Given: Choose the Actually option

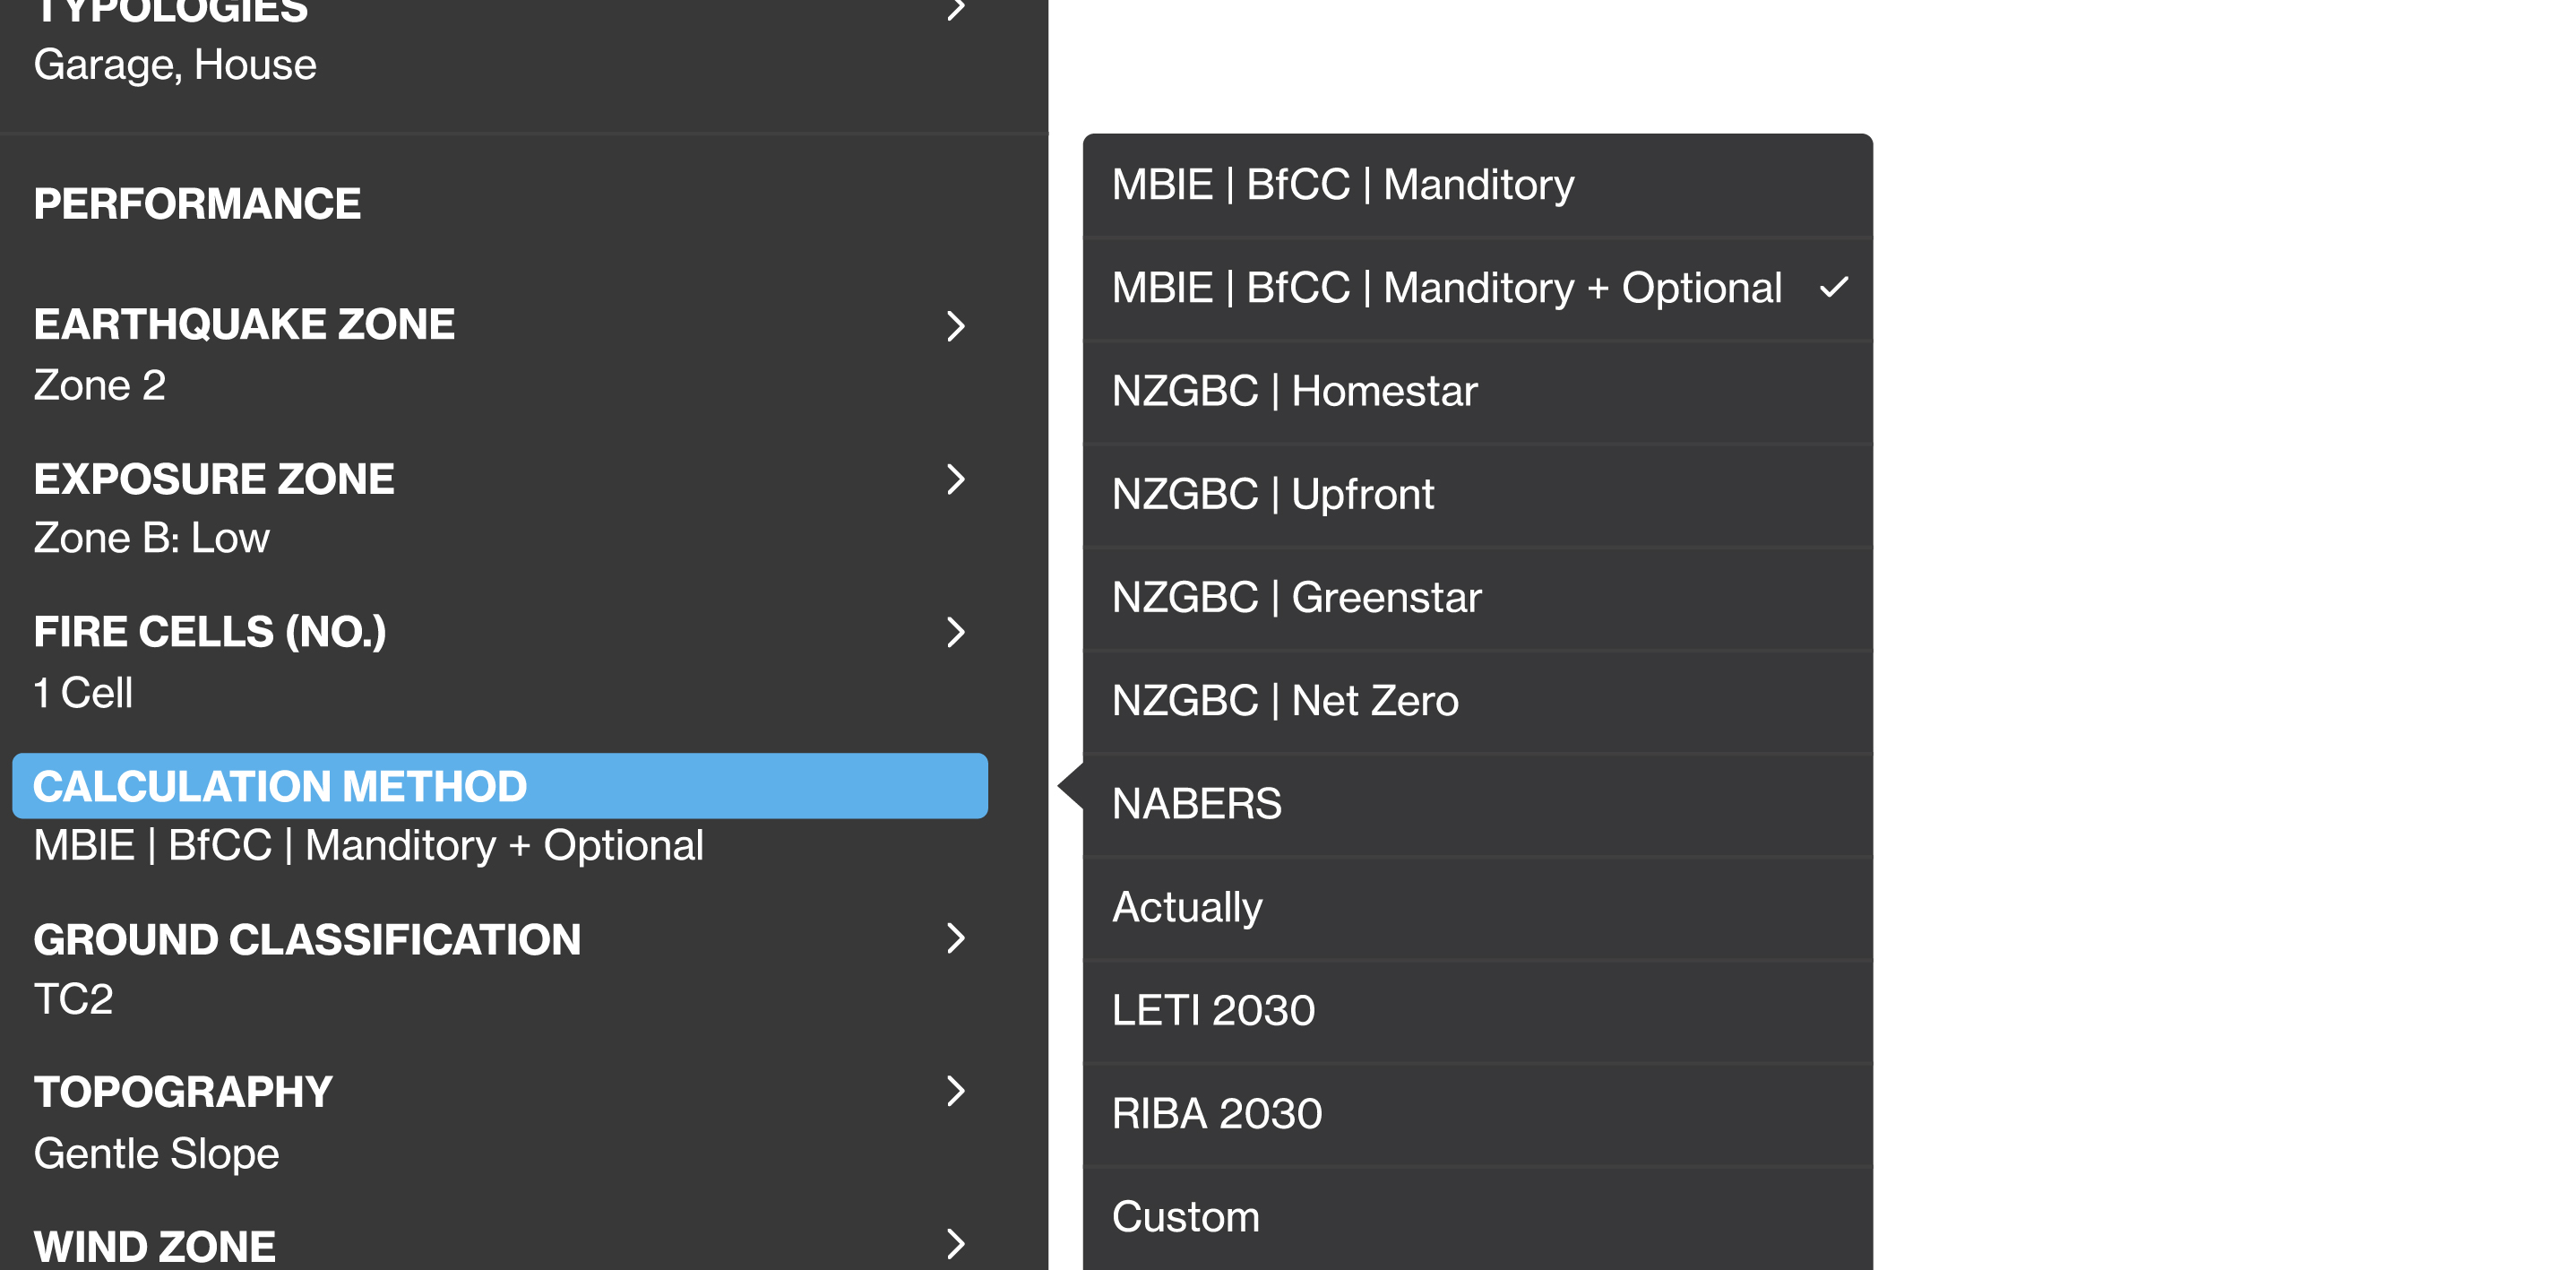Looking at the screenshot, I should click(1187, 907).
